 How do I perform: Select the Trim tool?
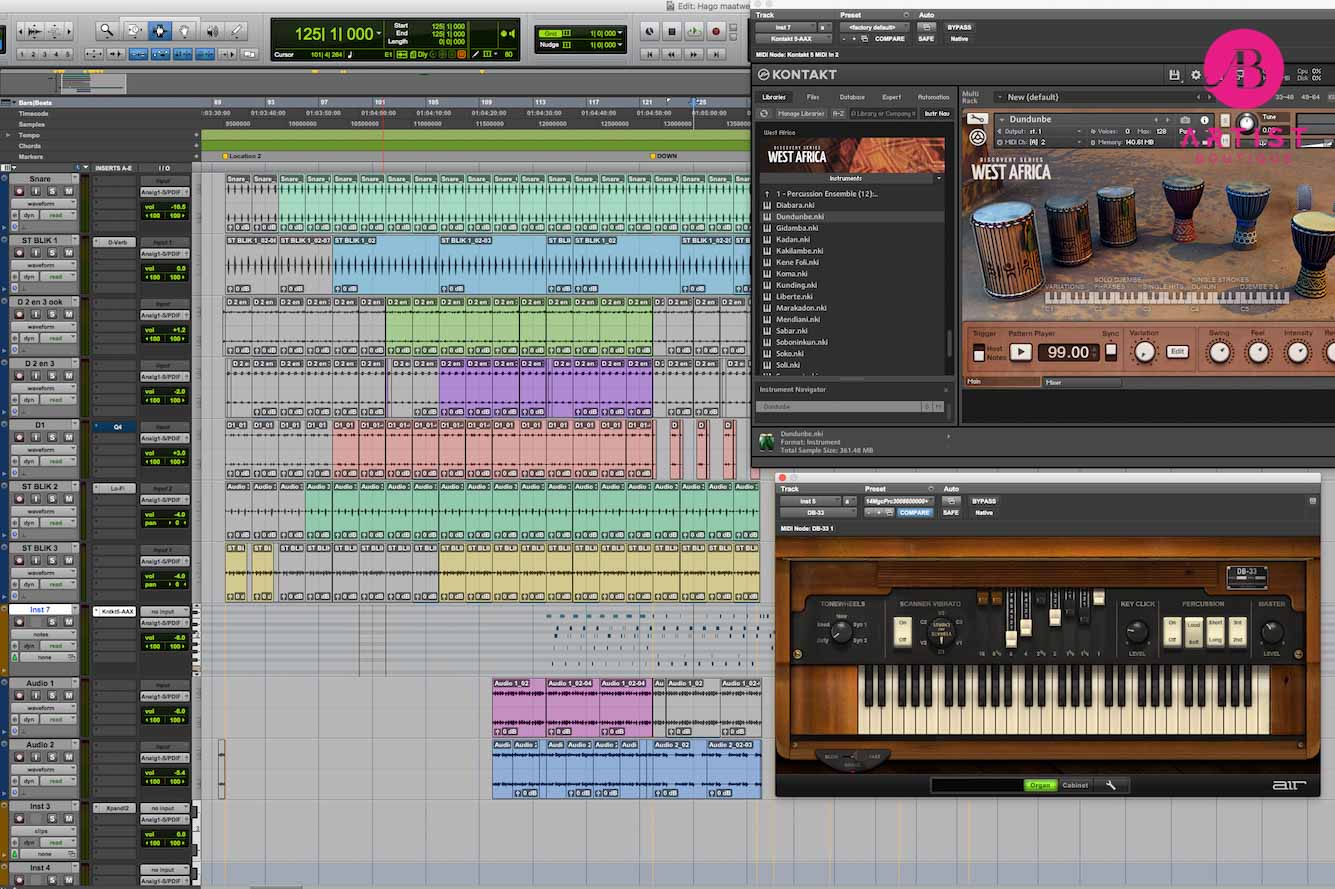133,31
